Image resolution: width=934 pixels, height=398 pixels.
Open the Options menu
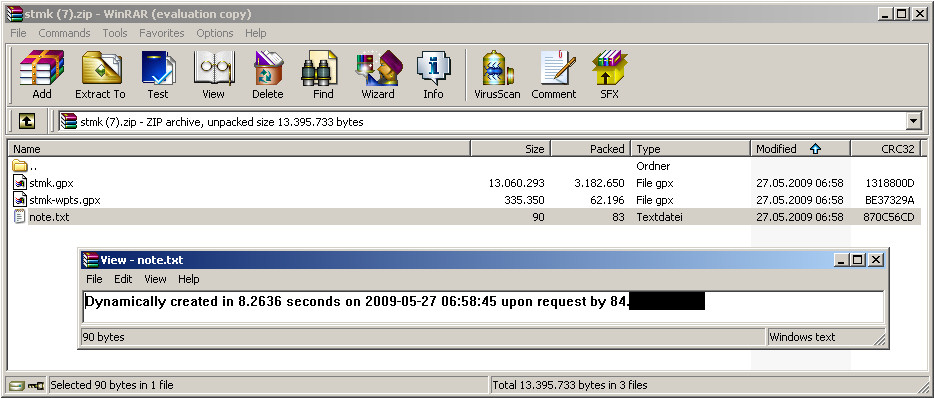click(x=216, y=33)
